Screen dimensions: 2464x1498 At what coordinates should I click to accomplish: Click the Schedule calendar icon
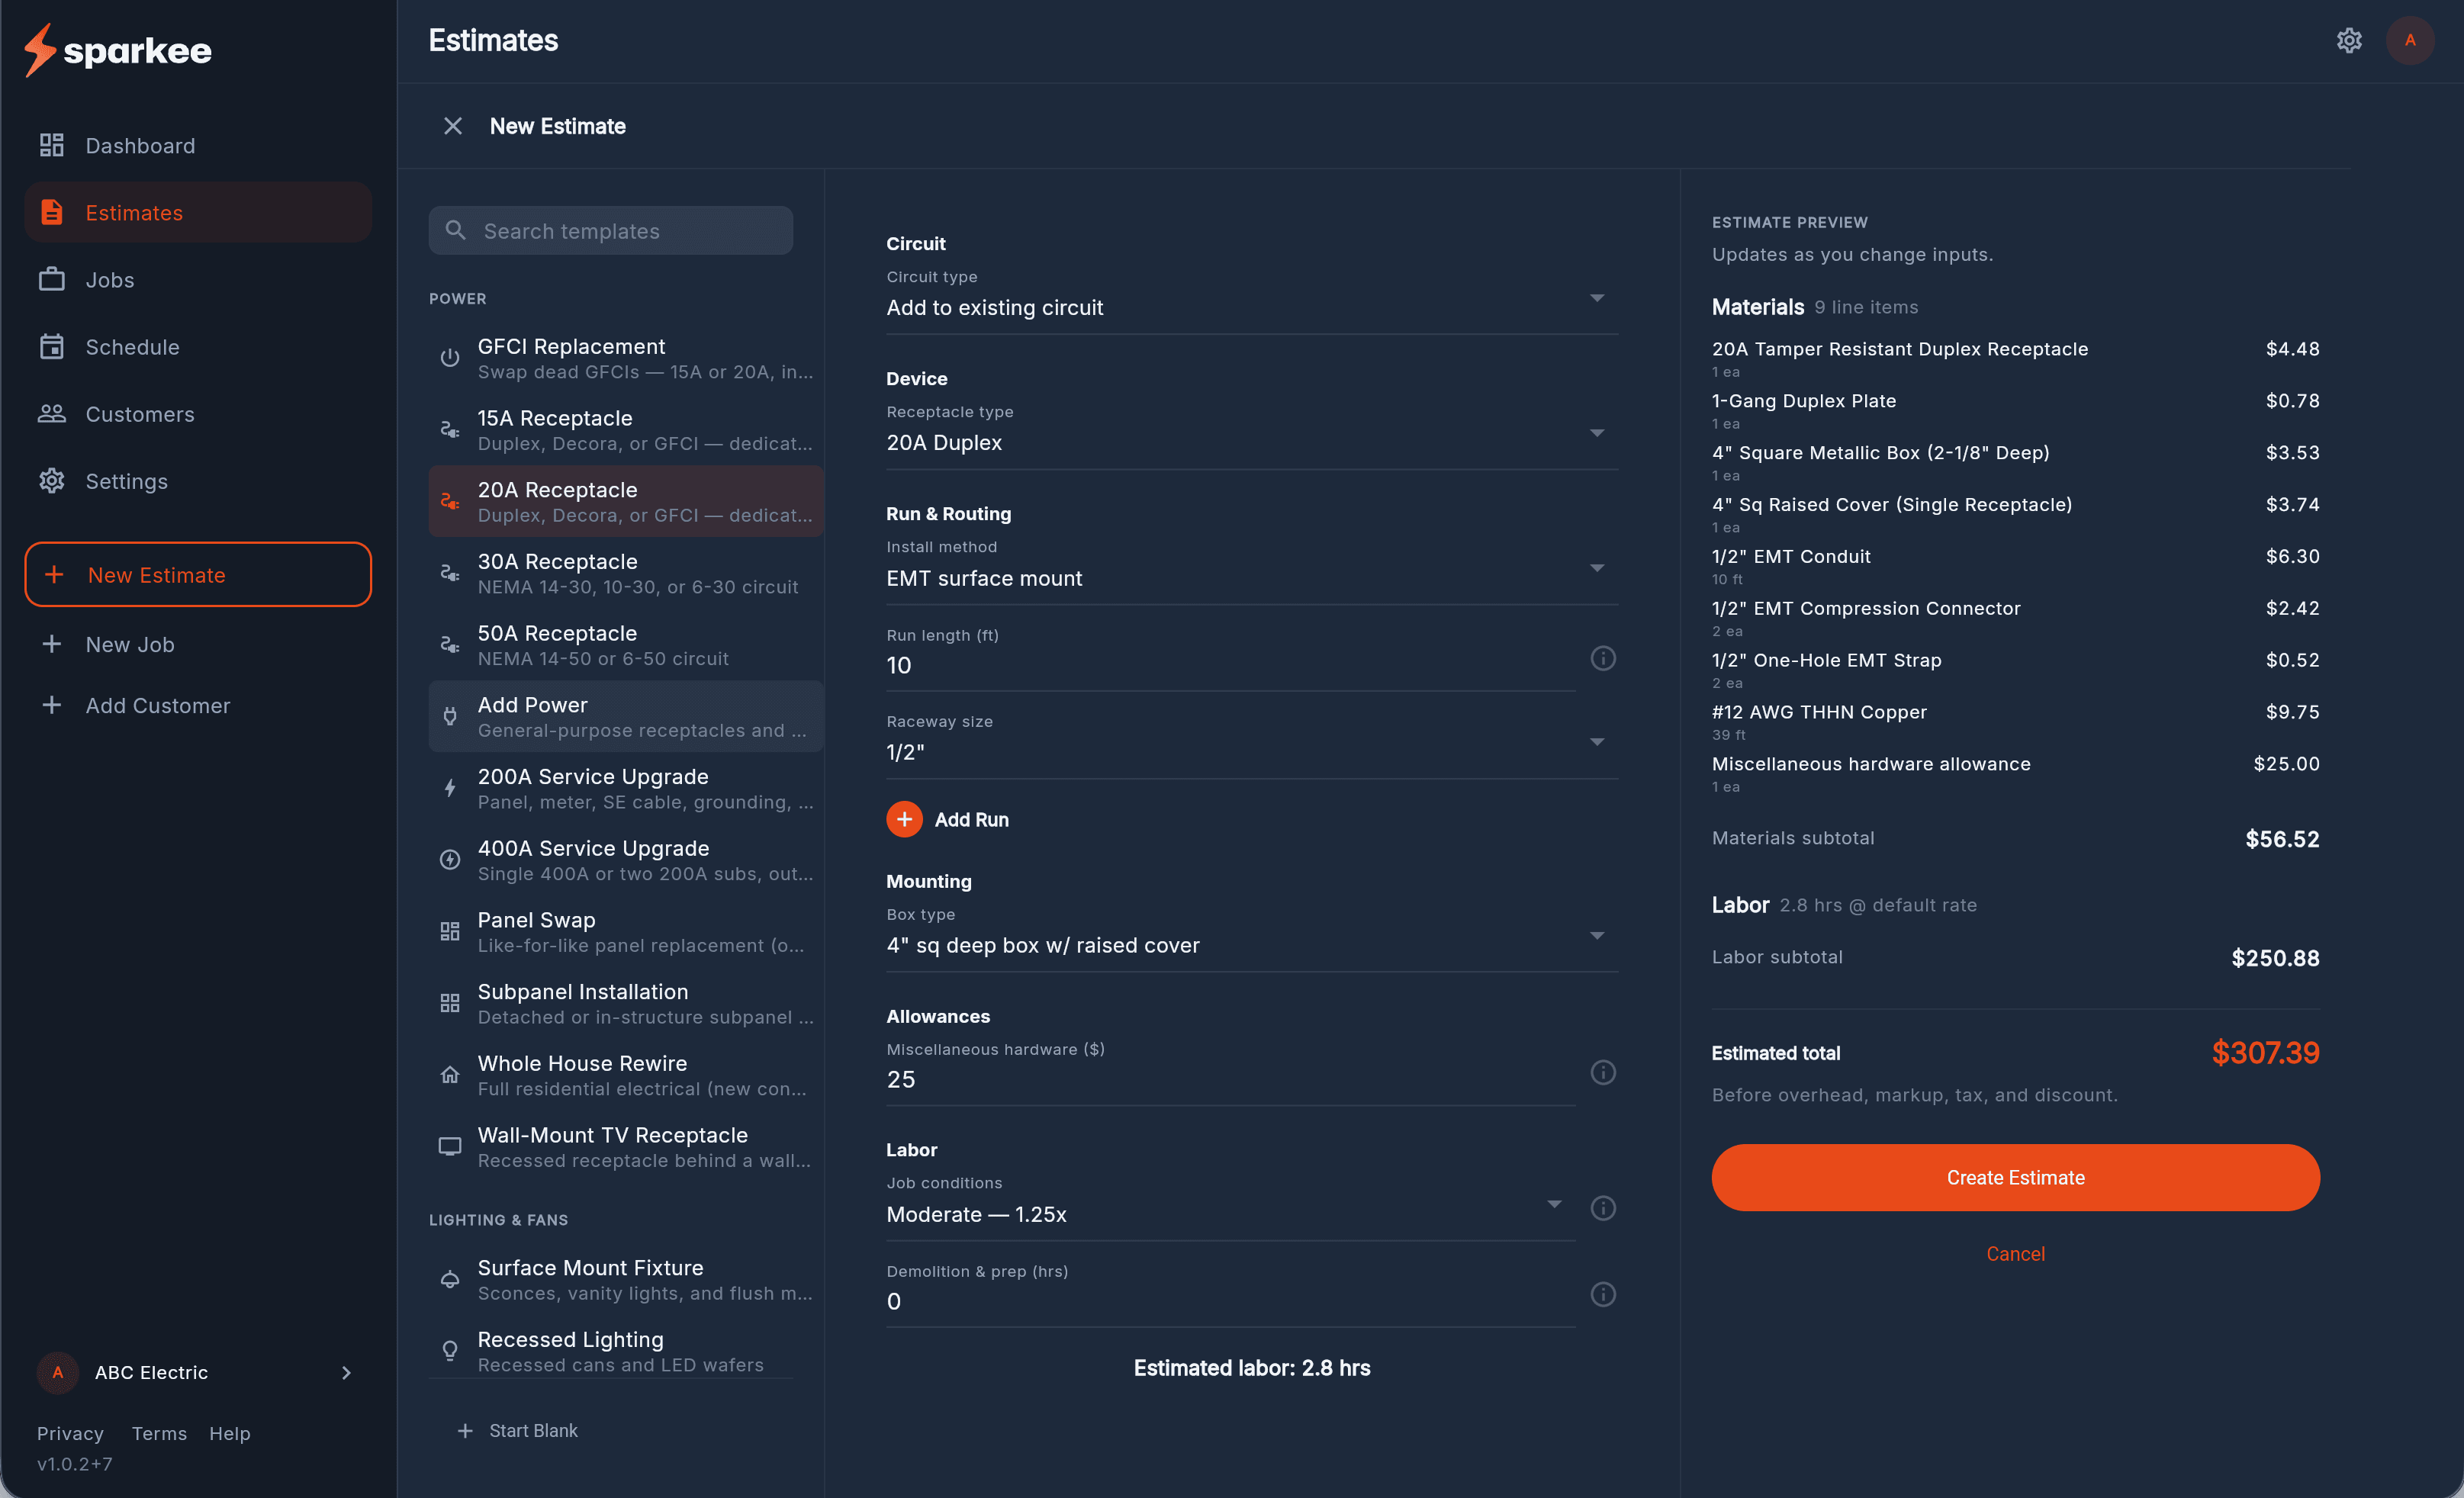click(51, 347)
